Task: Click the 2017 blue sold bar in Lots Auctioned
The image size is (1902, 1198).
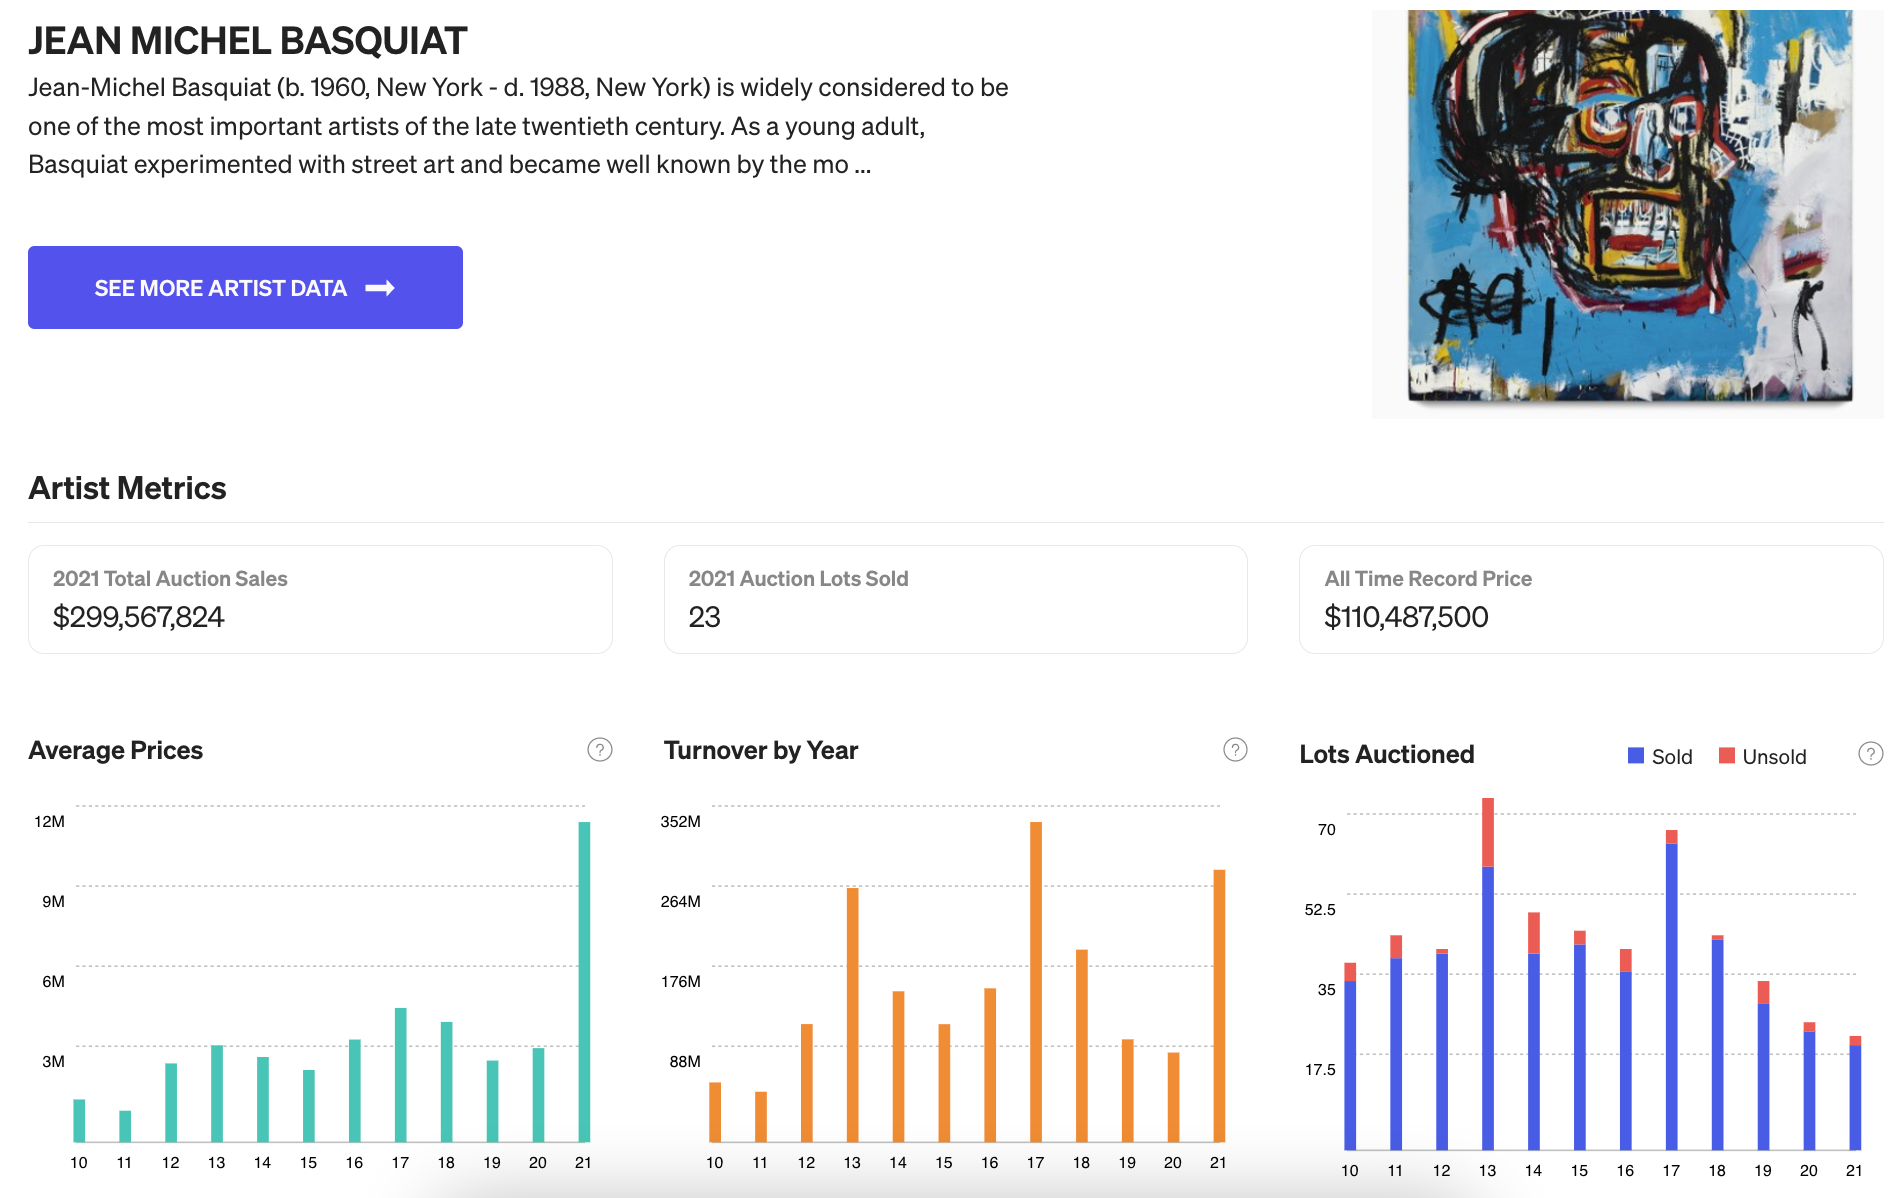Action: tap(1671, 996)
